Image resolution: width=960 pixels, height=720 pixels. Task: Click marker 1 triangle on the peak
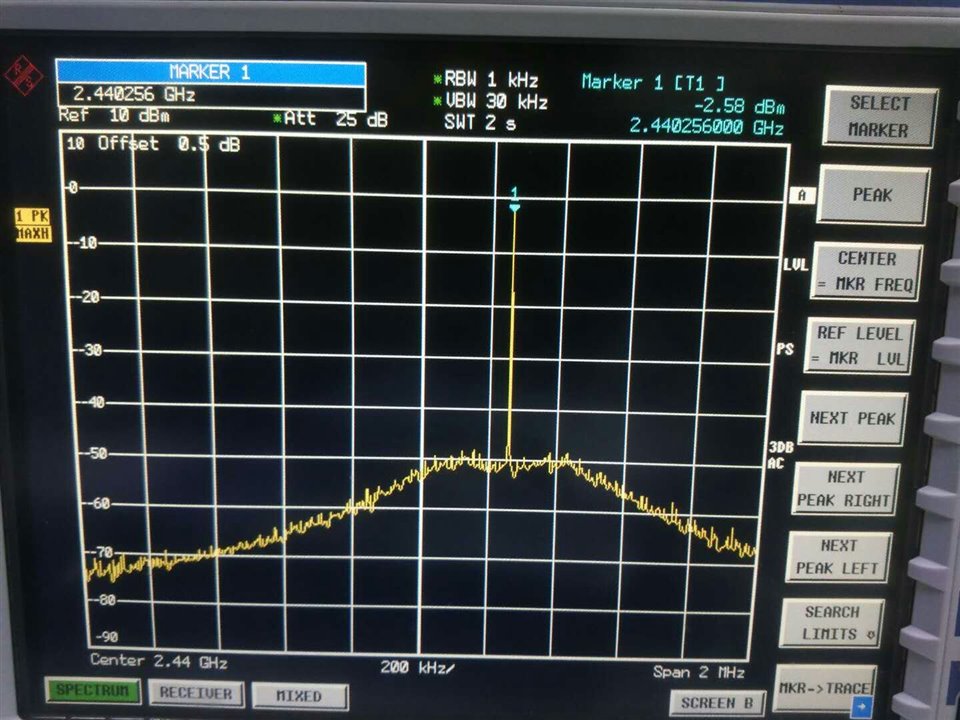514,208
